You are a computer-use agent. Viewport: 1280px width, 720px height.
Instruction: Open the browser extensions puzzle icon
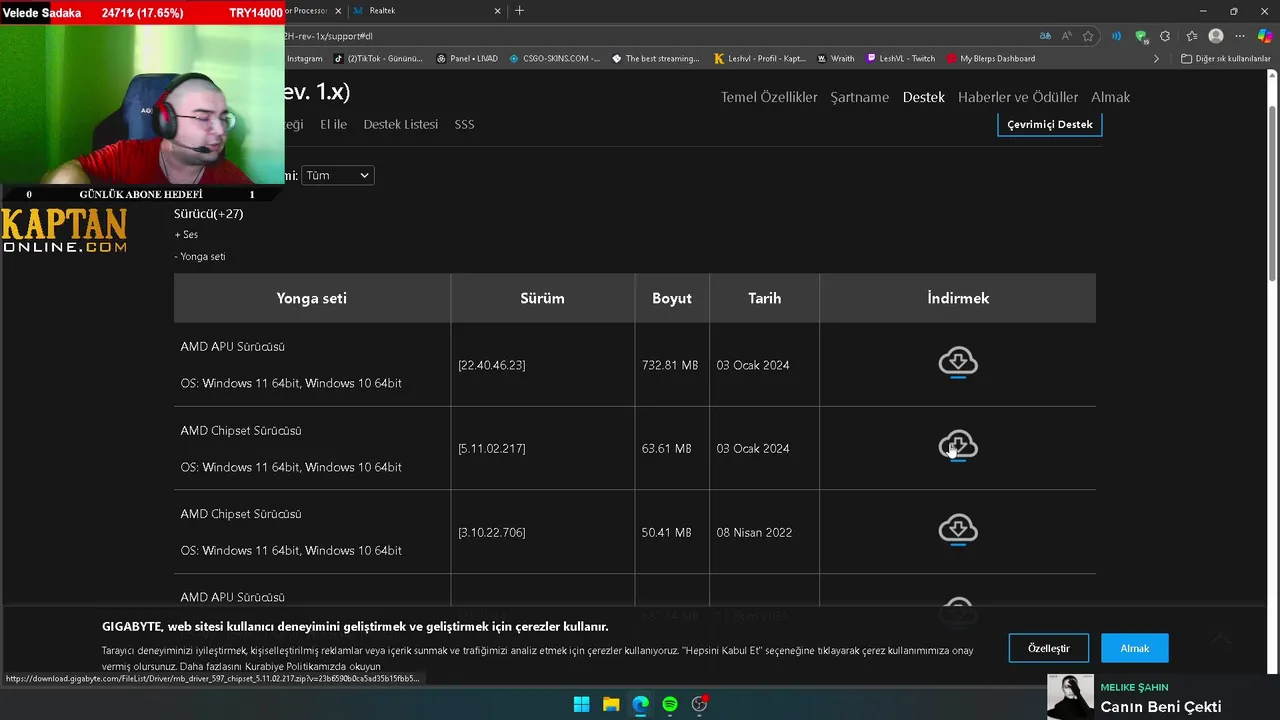click(x=1165, y=36)
